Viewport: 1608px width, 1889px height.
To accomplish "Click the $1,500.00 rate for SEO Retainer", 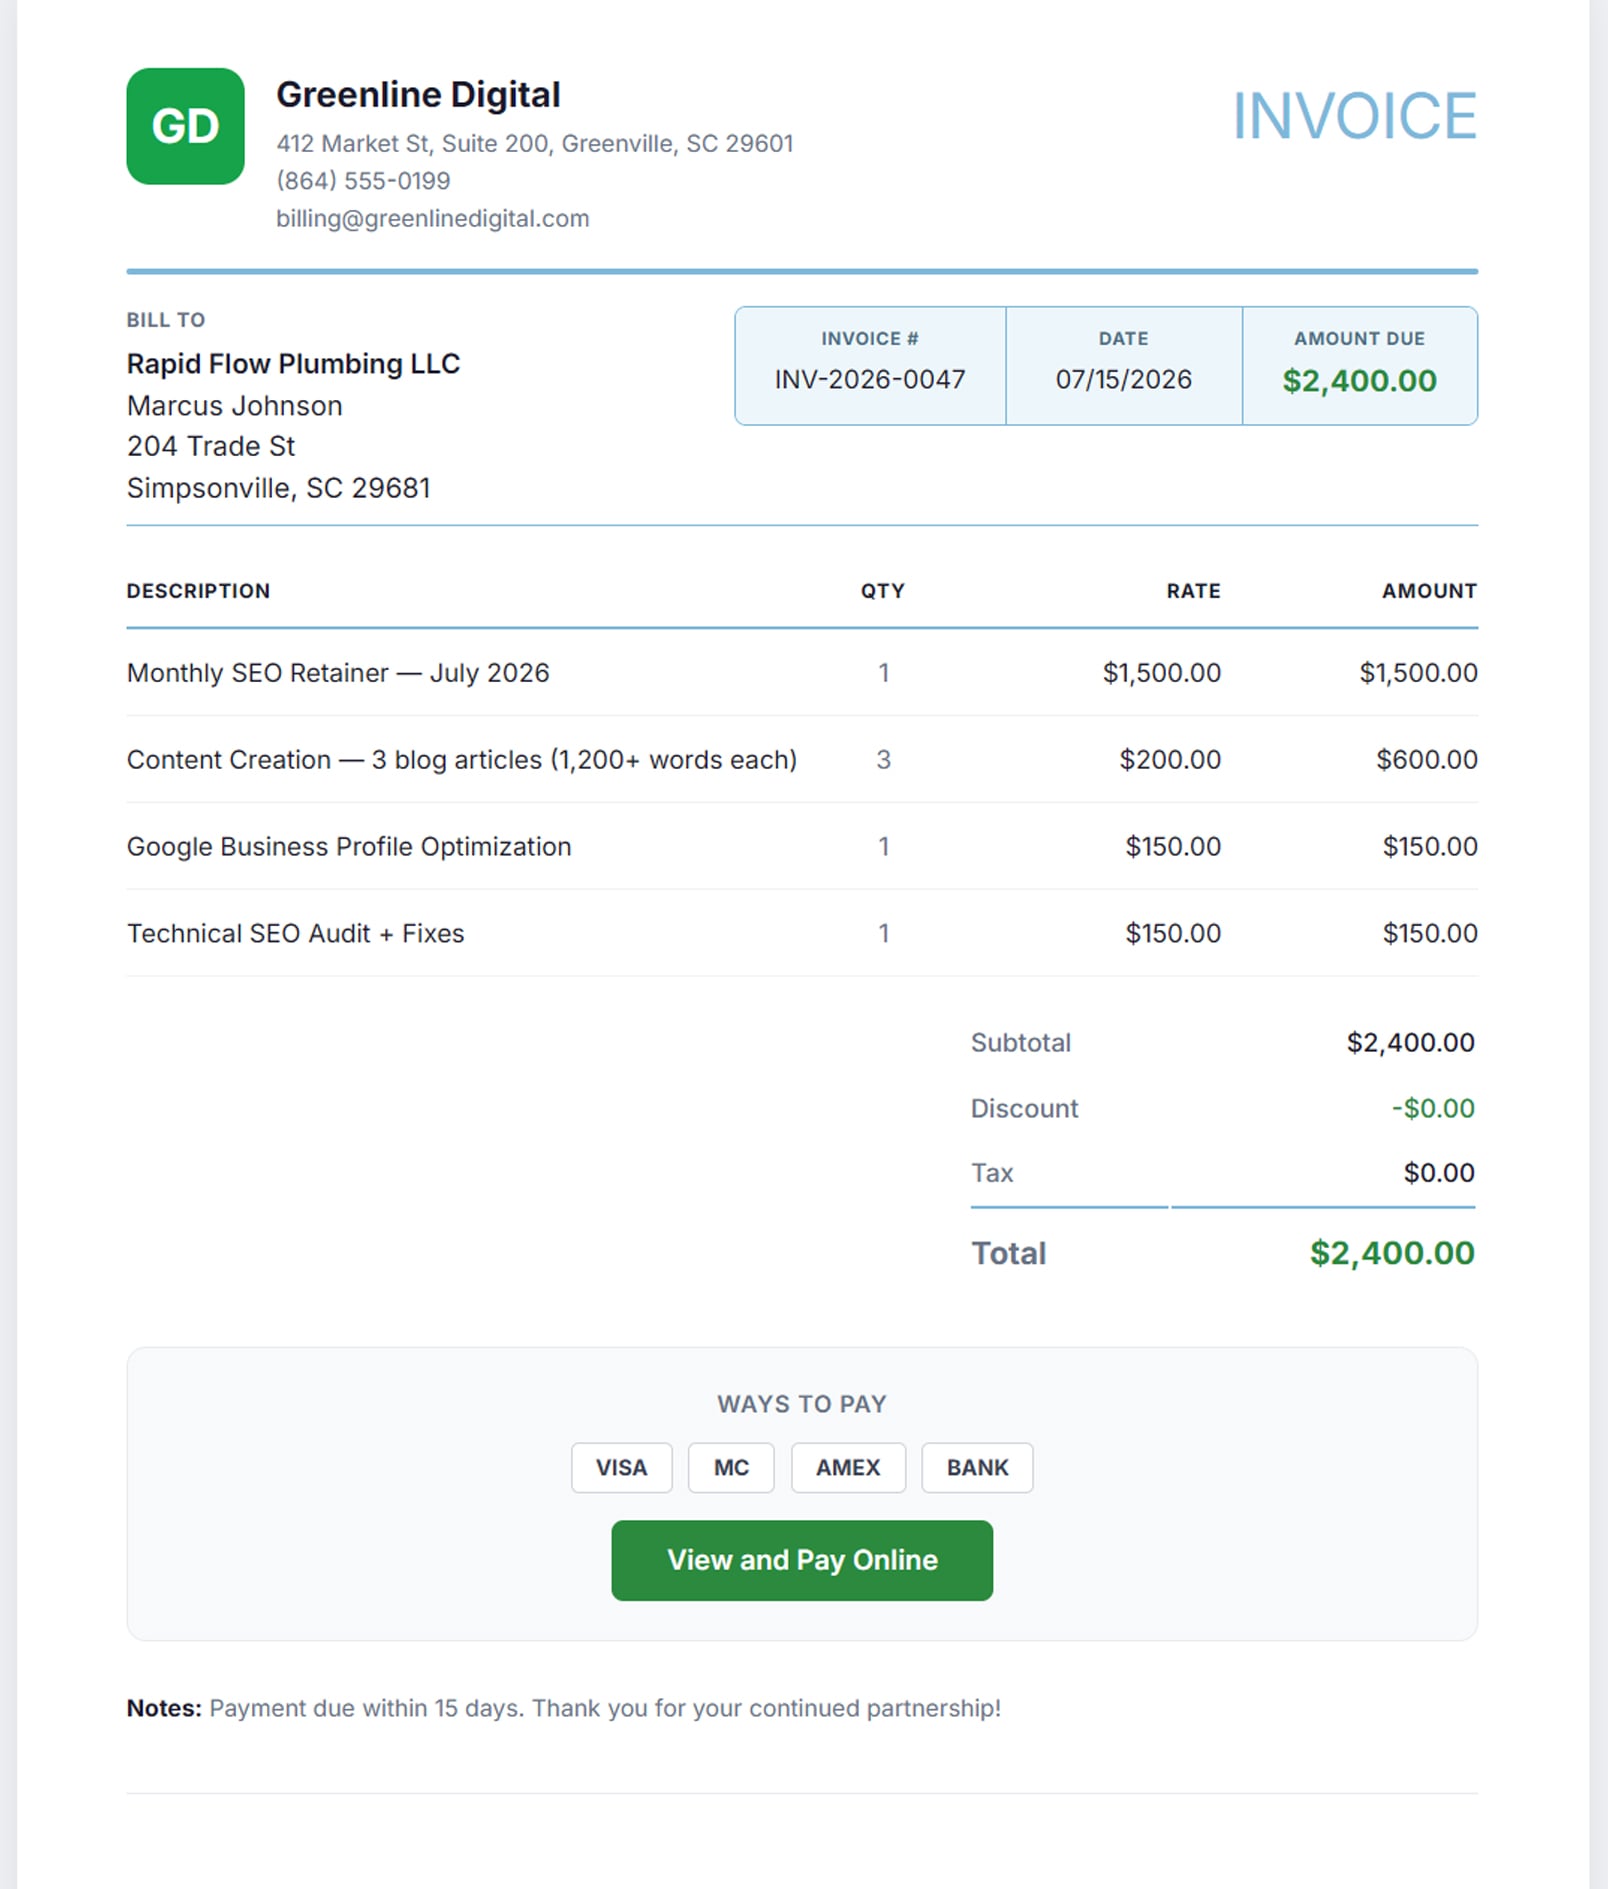I will [1162, 673].
